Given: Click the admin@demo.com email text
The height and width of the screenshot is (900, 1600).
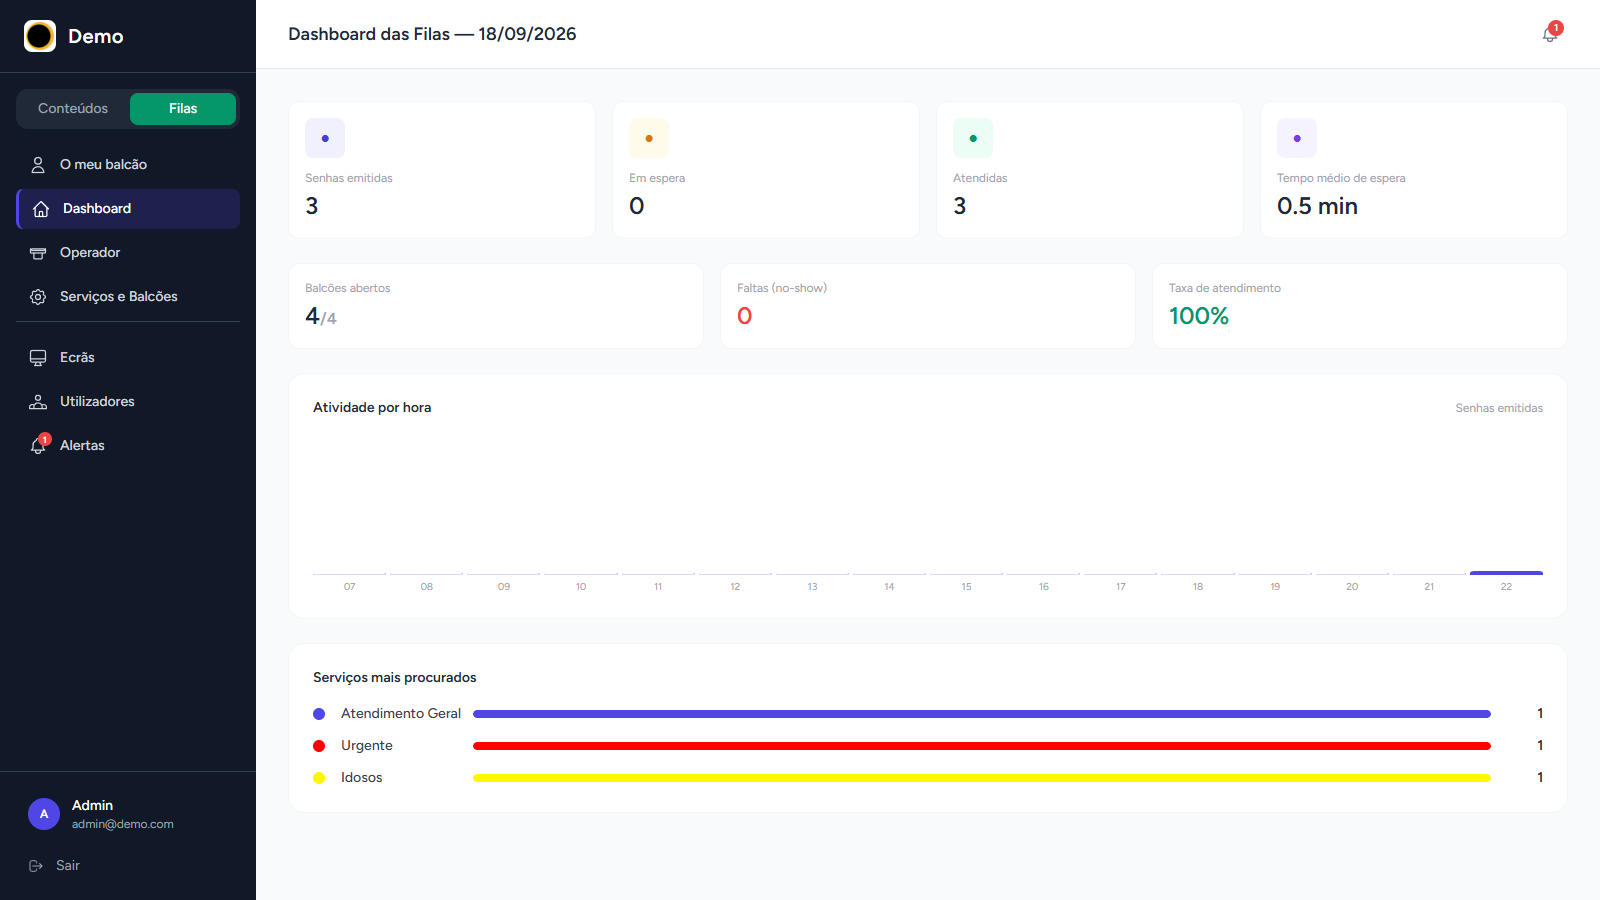Looking at the screenshot, I should click(123, 824).
